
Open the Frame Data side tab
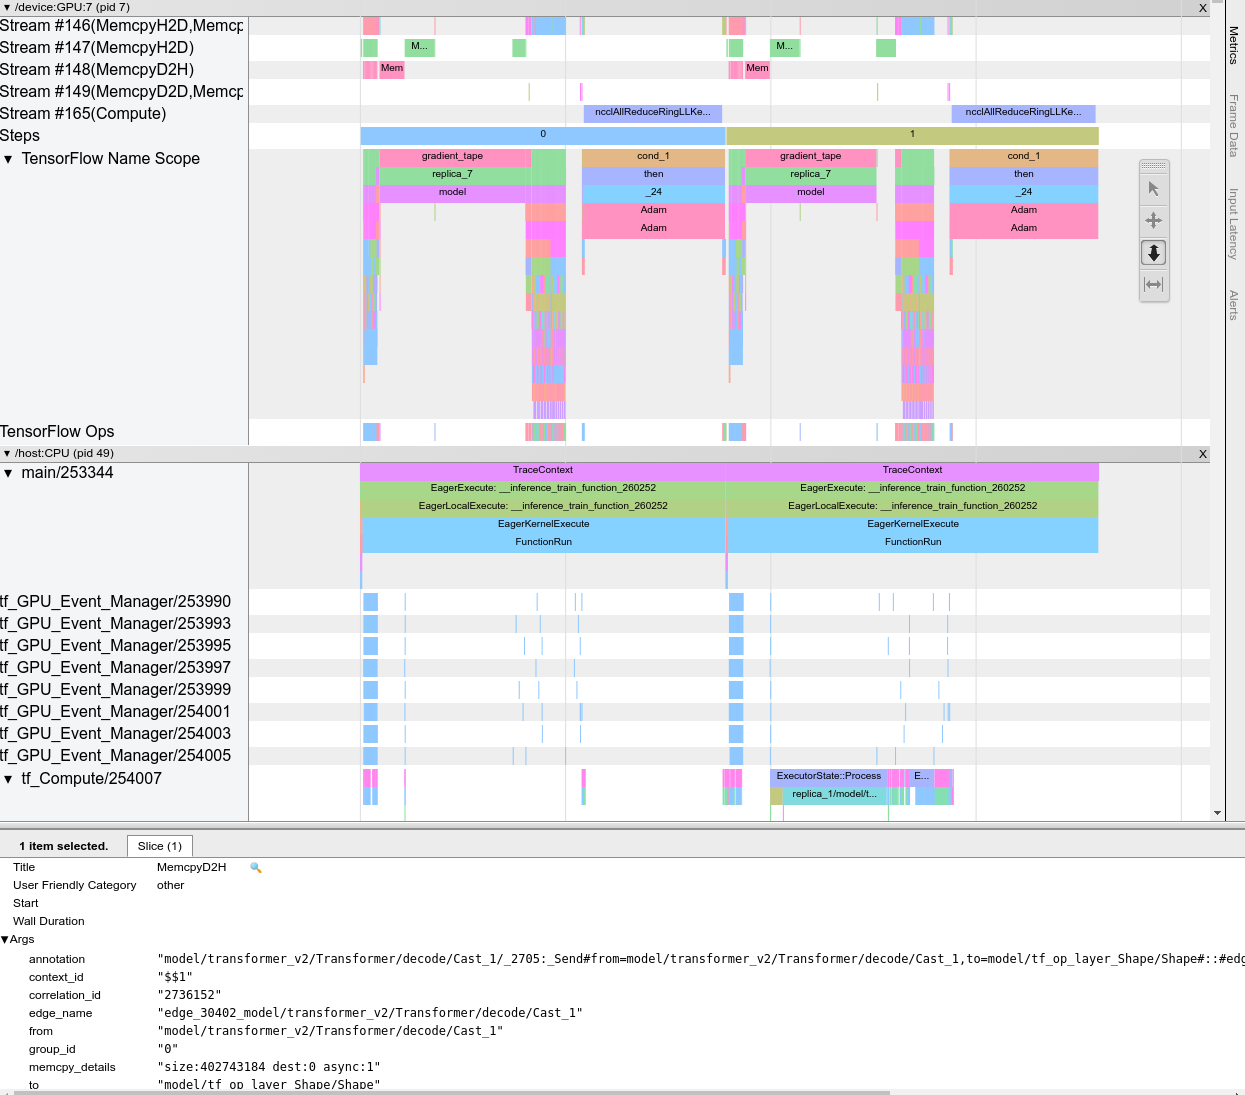pyautogui.click(x=1234, y=125)
